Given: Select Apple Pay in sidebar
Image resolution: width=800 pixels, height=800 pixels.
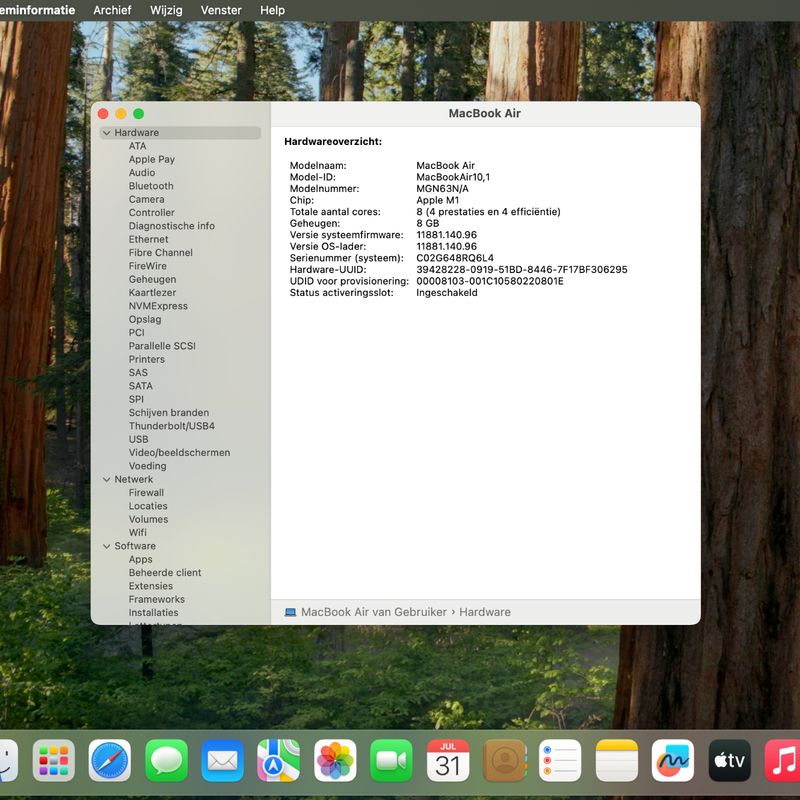Looking at the screenshot, I should click(x=152, y=159).
